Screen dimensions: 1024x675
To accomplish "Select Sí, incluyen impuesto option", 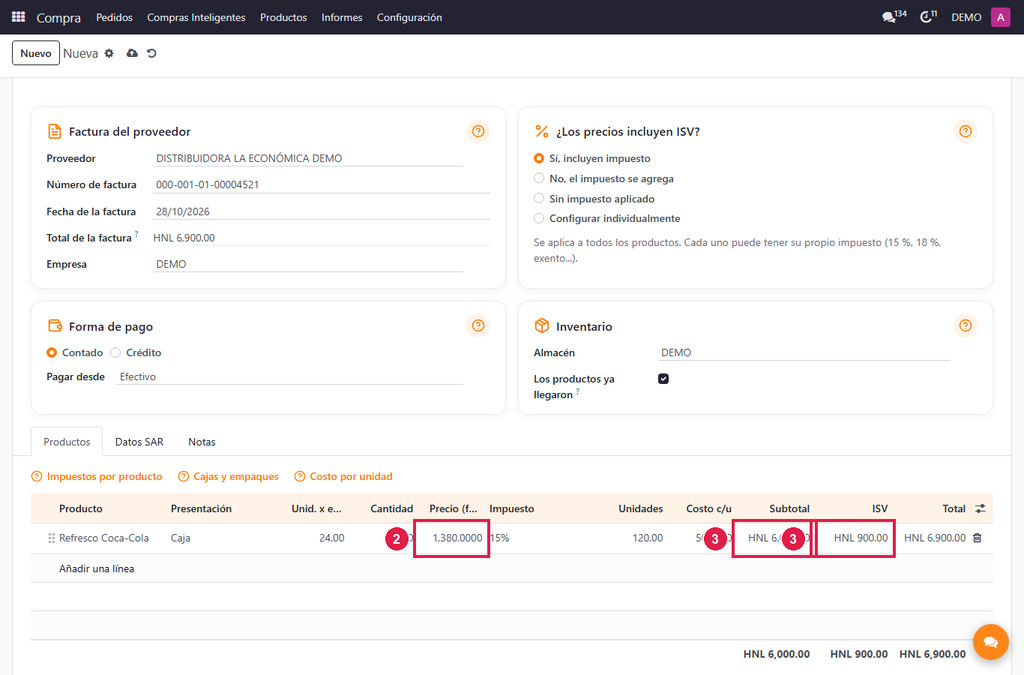I will coord(539,159).
